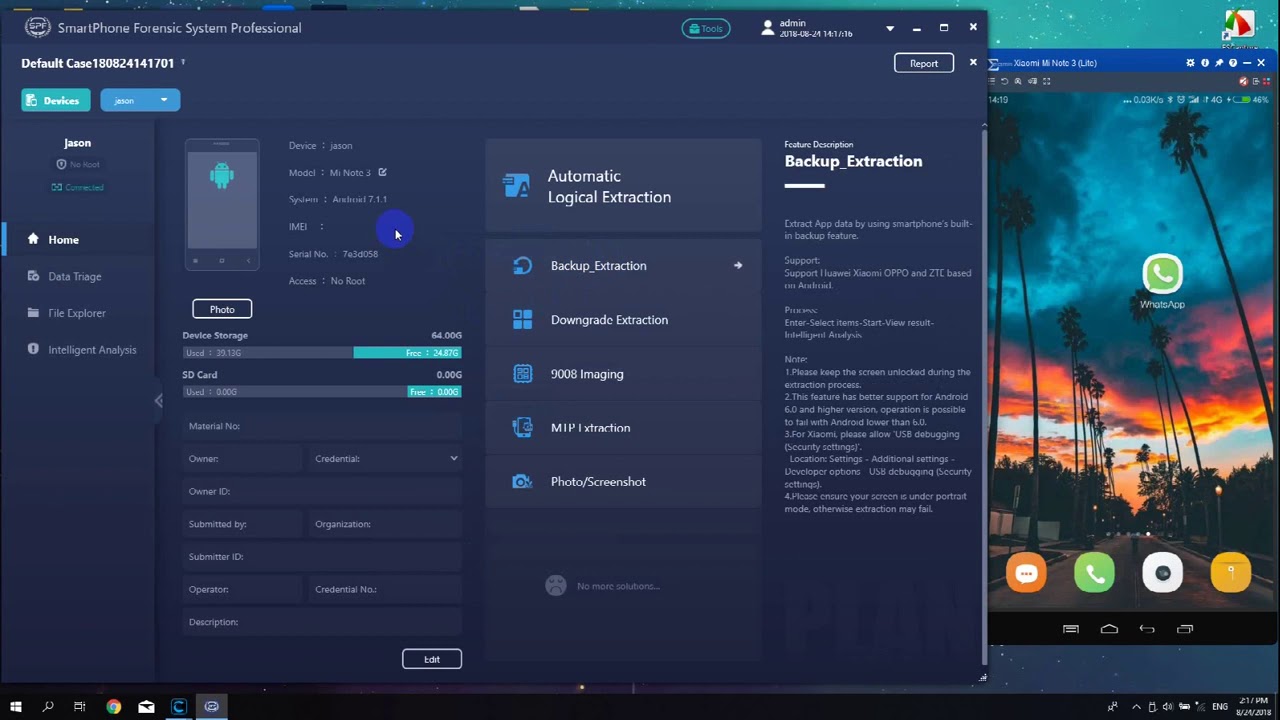This screenshot has width=1280, height=720.
Task: Click the Submitter ID field
Action: pos(322,557)
